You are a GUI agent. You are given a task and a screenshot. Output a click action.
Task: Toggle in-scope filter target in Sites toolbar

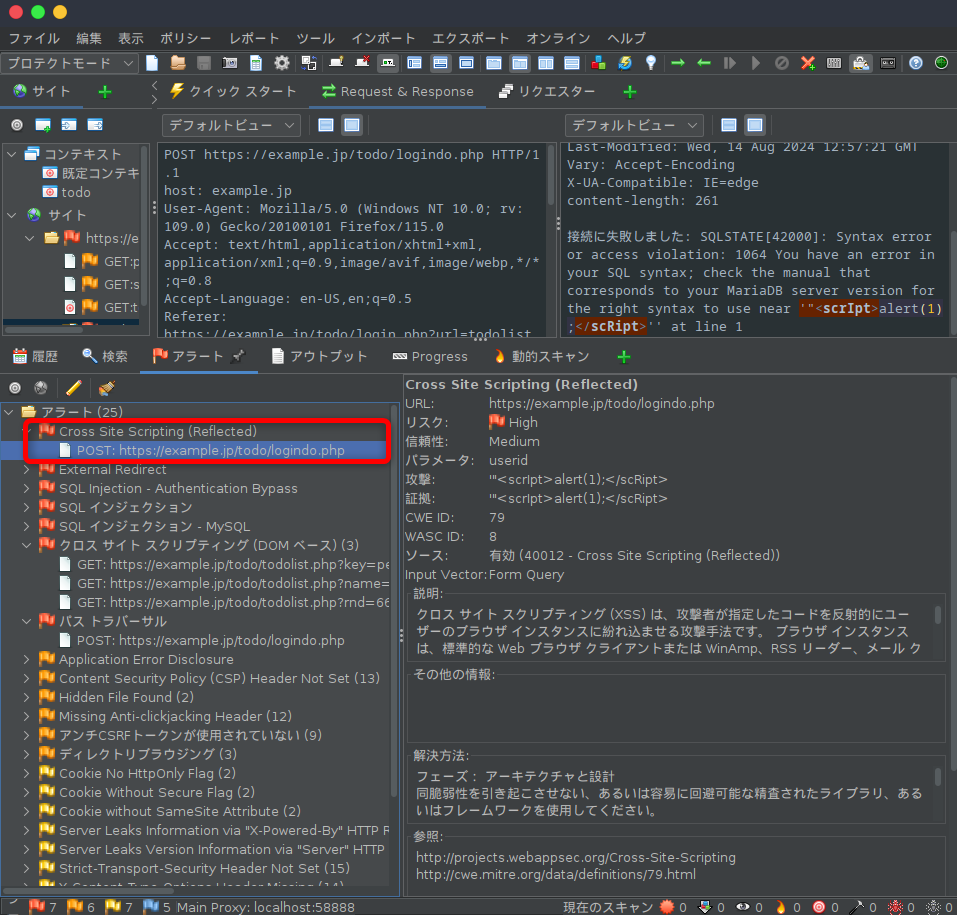tap(17, 125)
